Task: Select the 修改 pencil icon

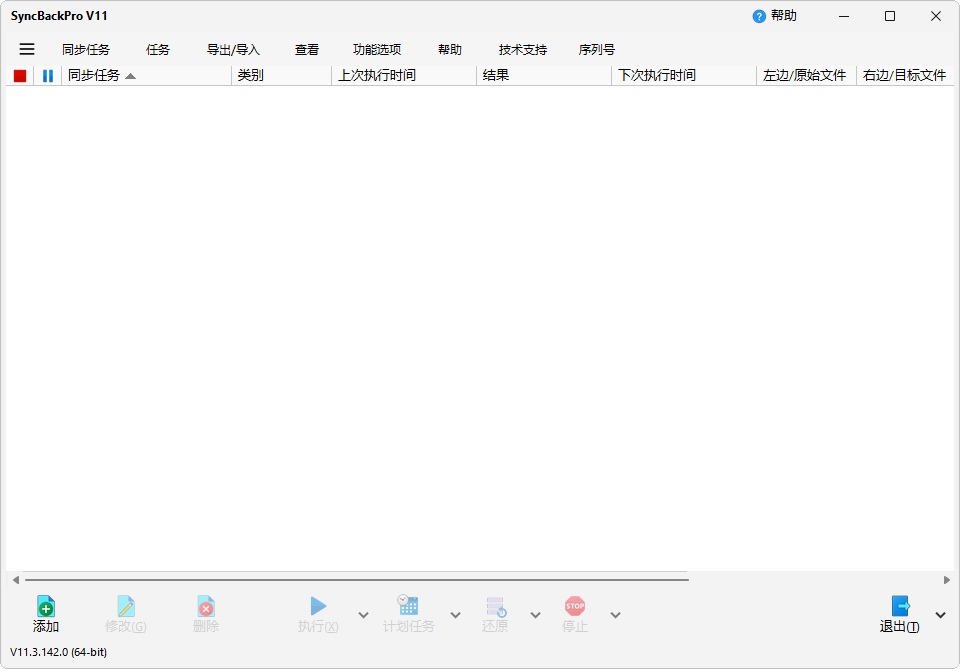Action: coord(126,607)
